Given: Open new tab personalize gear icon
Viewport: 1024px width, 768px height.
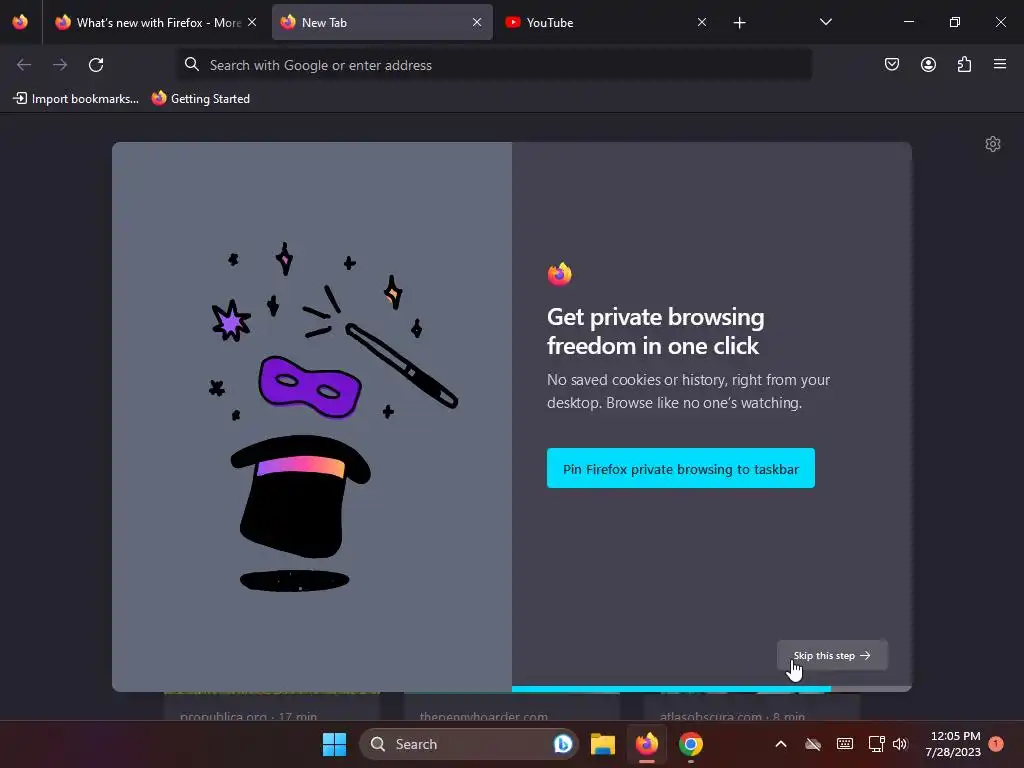Looking at the screenshot, I should (993, 144).
